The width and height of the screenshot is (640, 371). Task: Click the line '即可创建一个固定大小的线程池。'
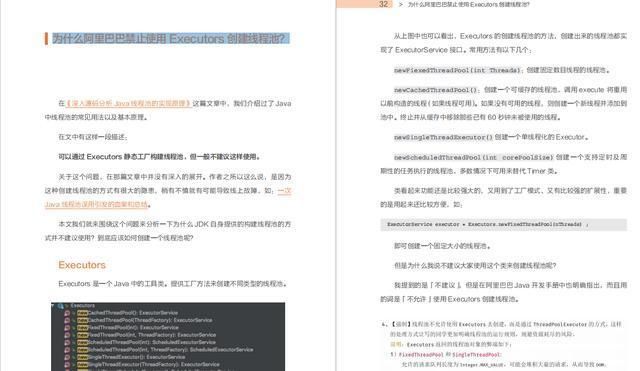(x=443, y=246)
